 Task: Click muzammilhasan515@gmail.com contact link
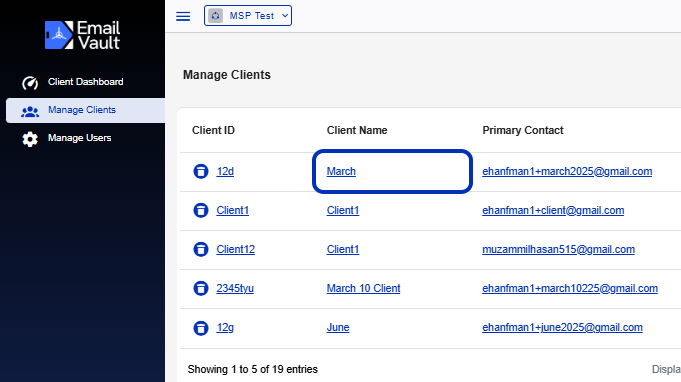click(559, 250)
